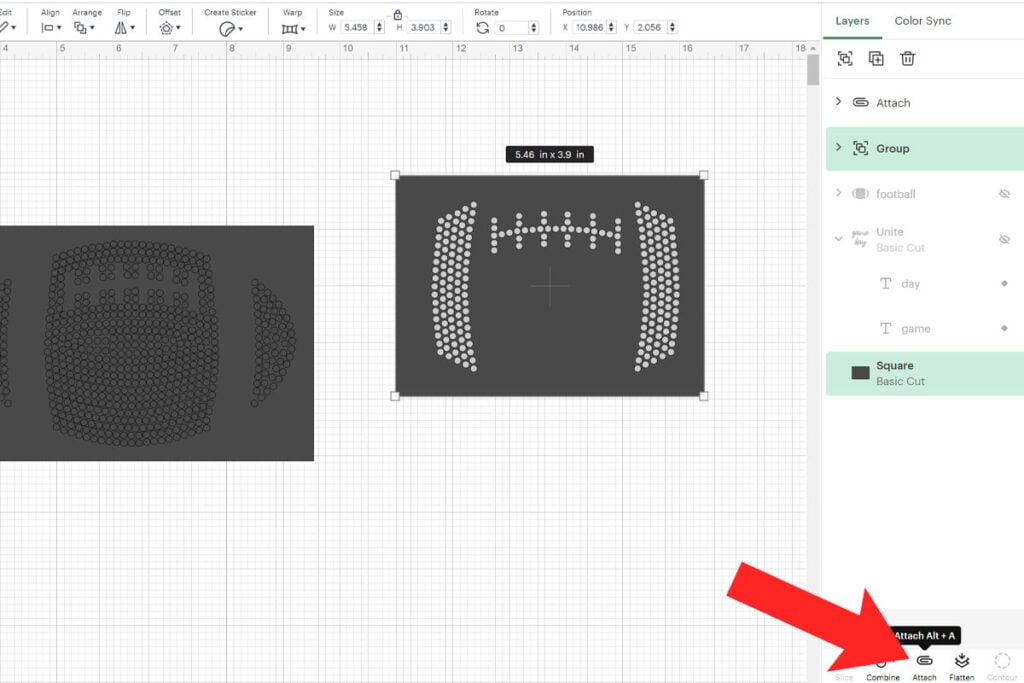Screen dimensions: 1024x683
Task: Click the Square layer's dark color swatch
Action: coord(860,373)
